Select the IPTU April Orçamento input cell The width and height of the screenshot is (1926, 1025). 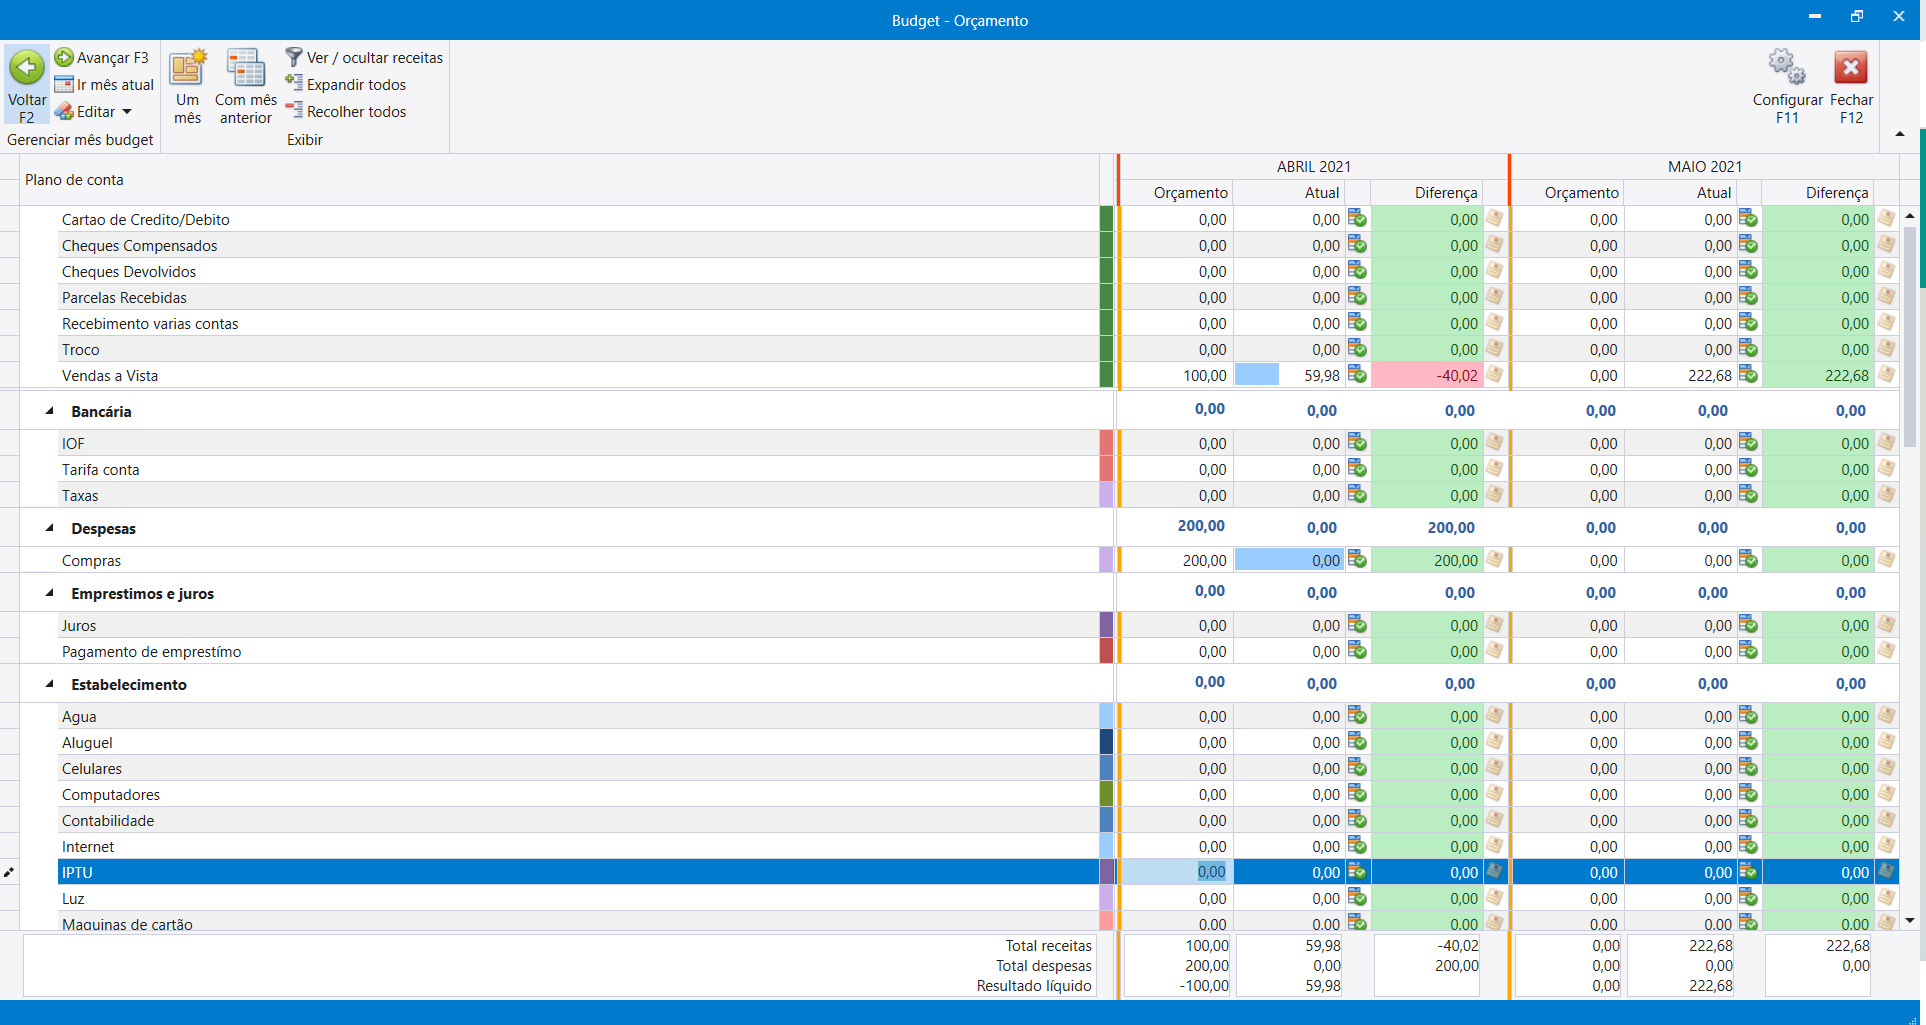pos(1175,872)
